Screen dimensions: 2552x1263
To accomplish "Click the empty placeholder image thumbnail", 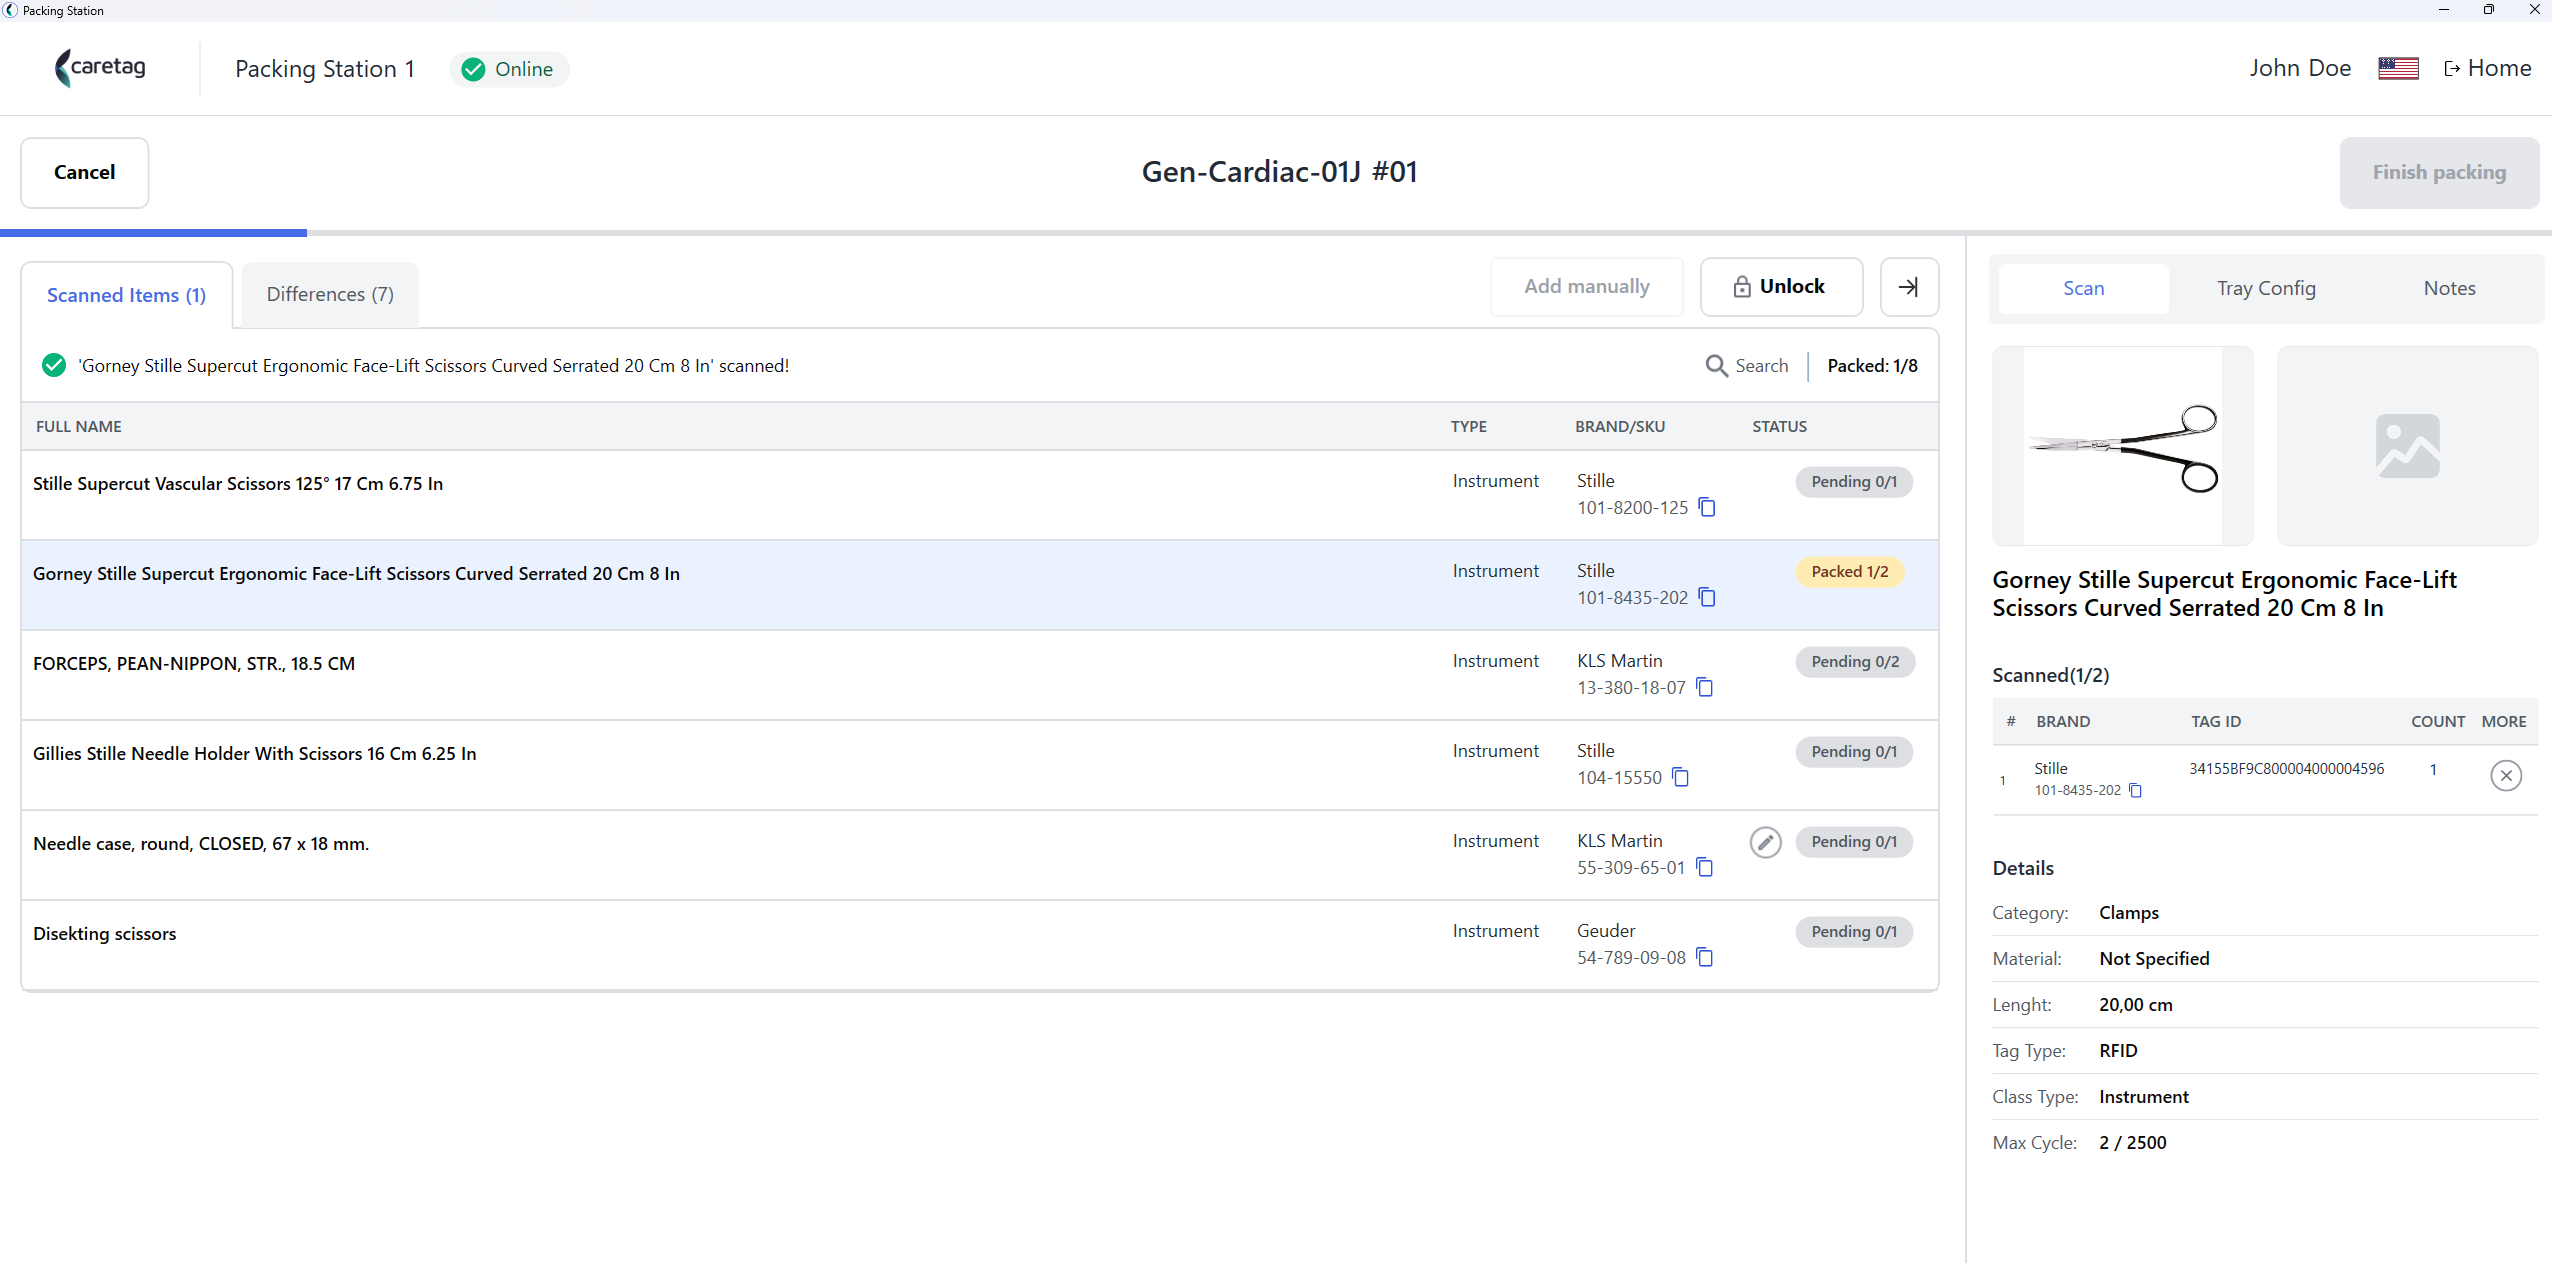I will point(2407,446).
